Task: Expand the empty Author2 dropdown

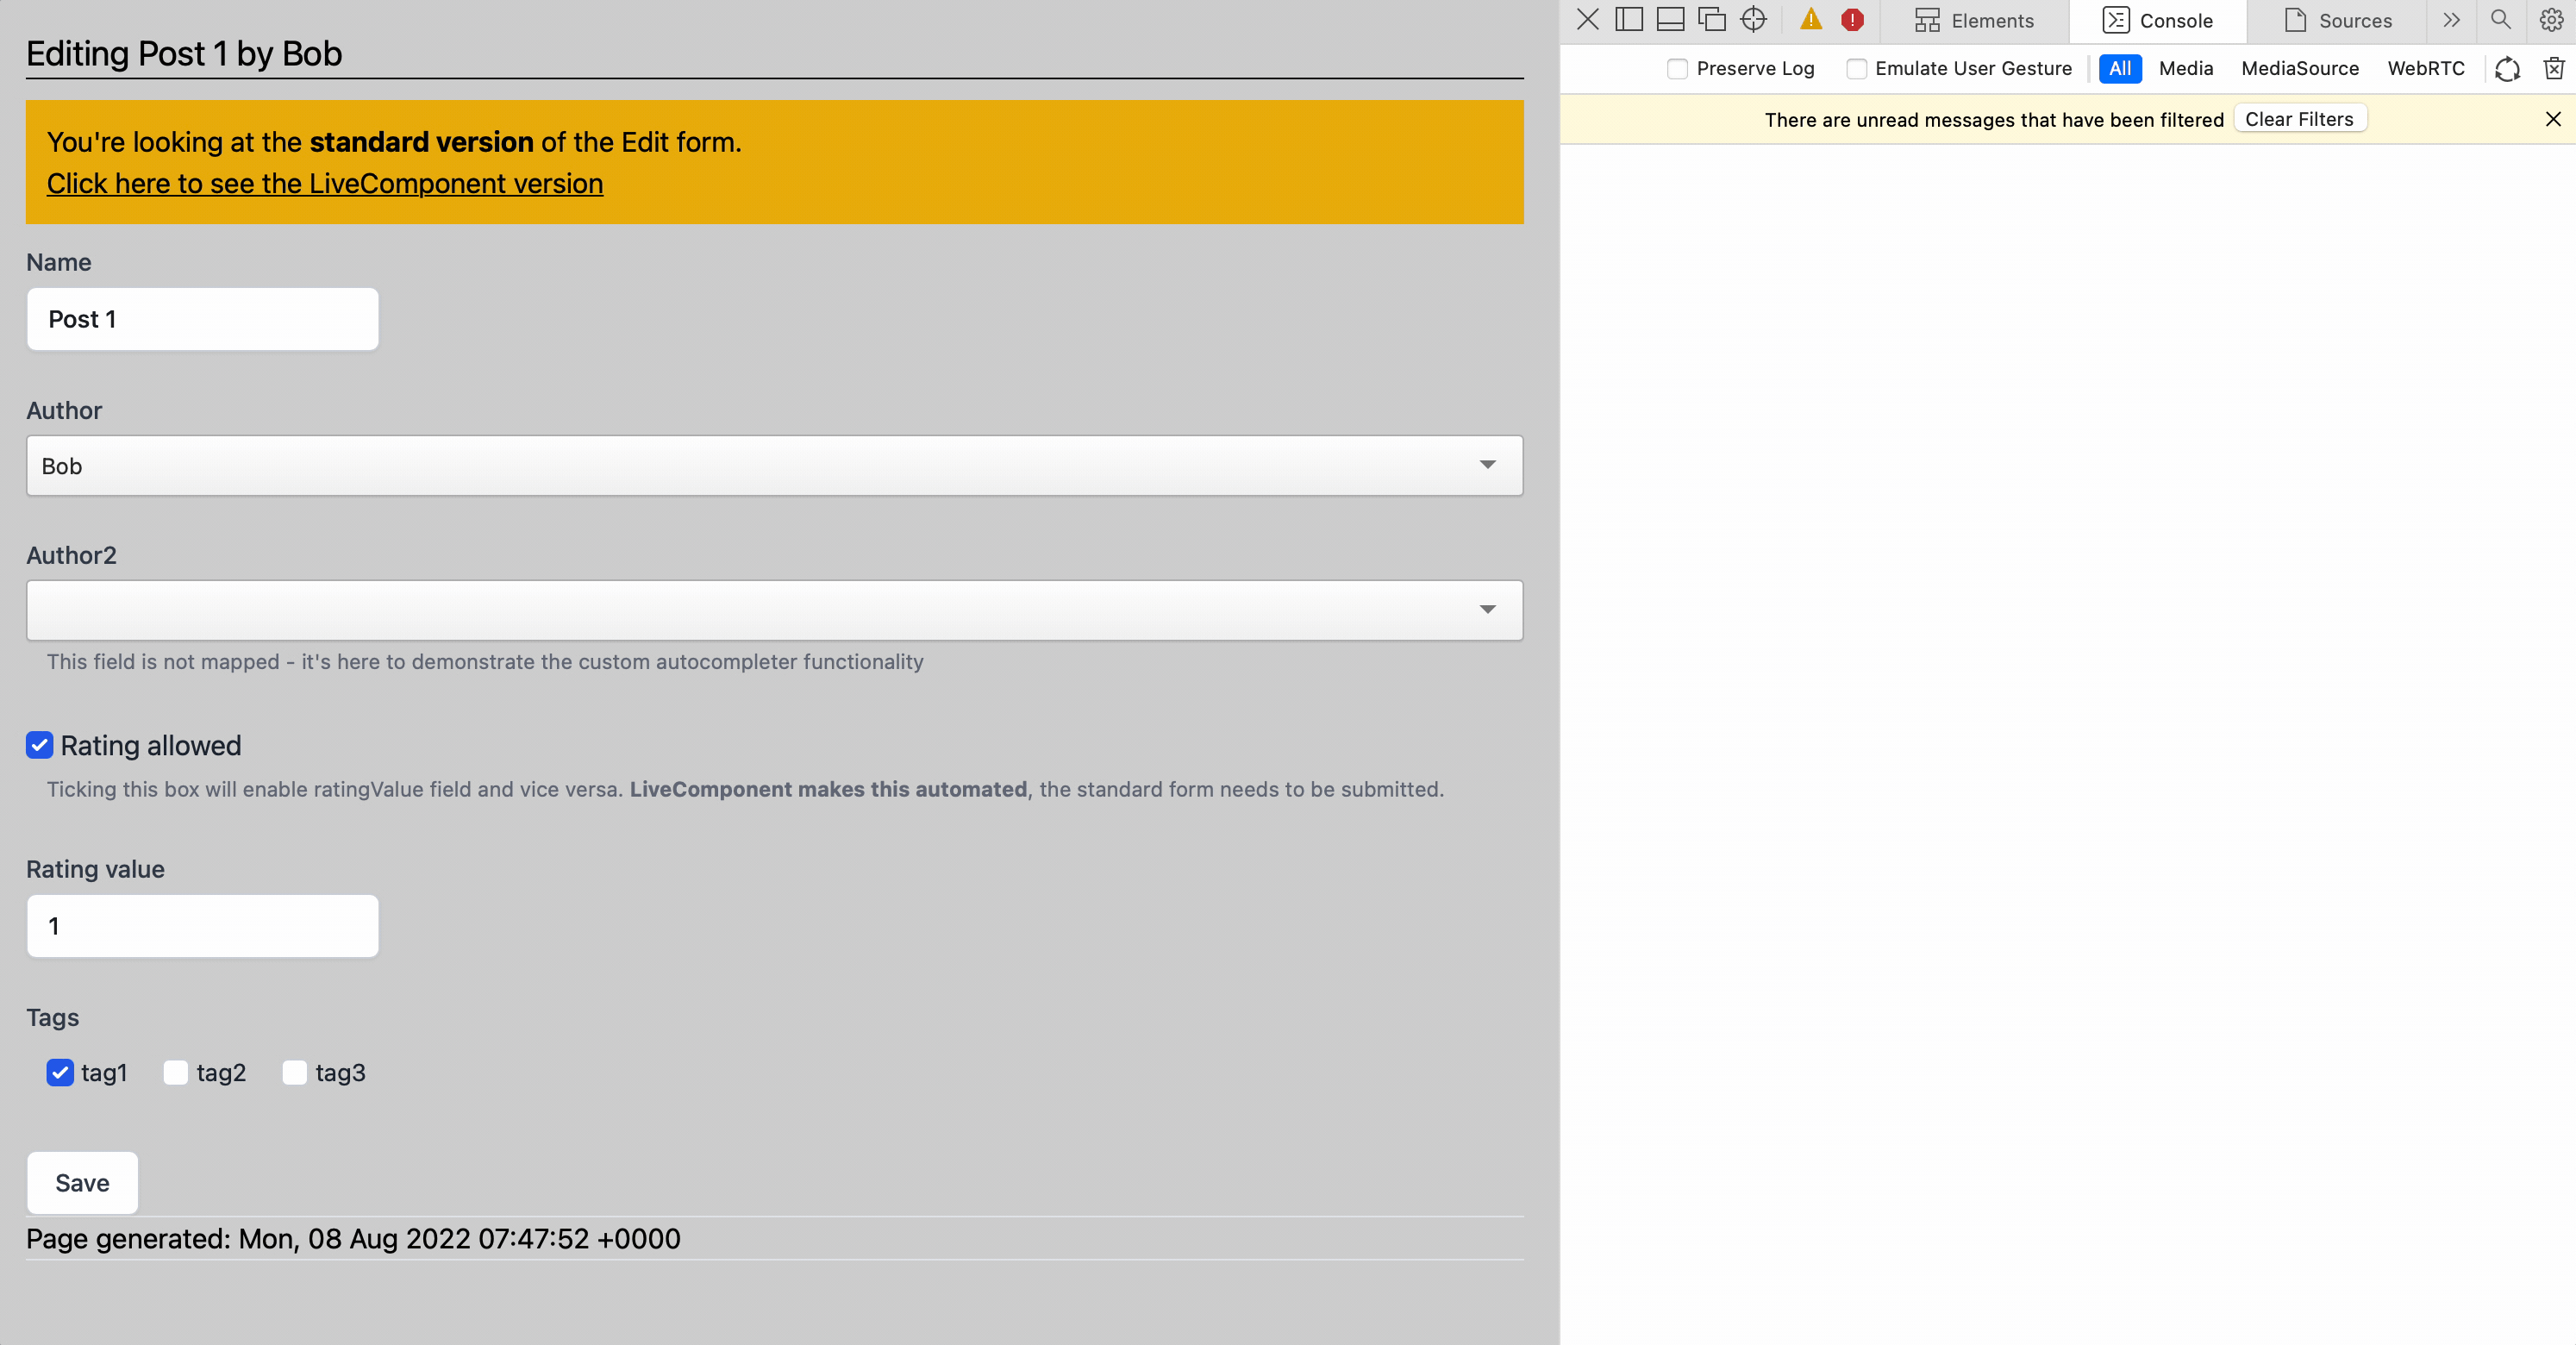Action: [774, 610]
